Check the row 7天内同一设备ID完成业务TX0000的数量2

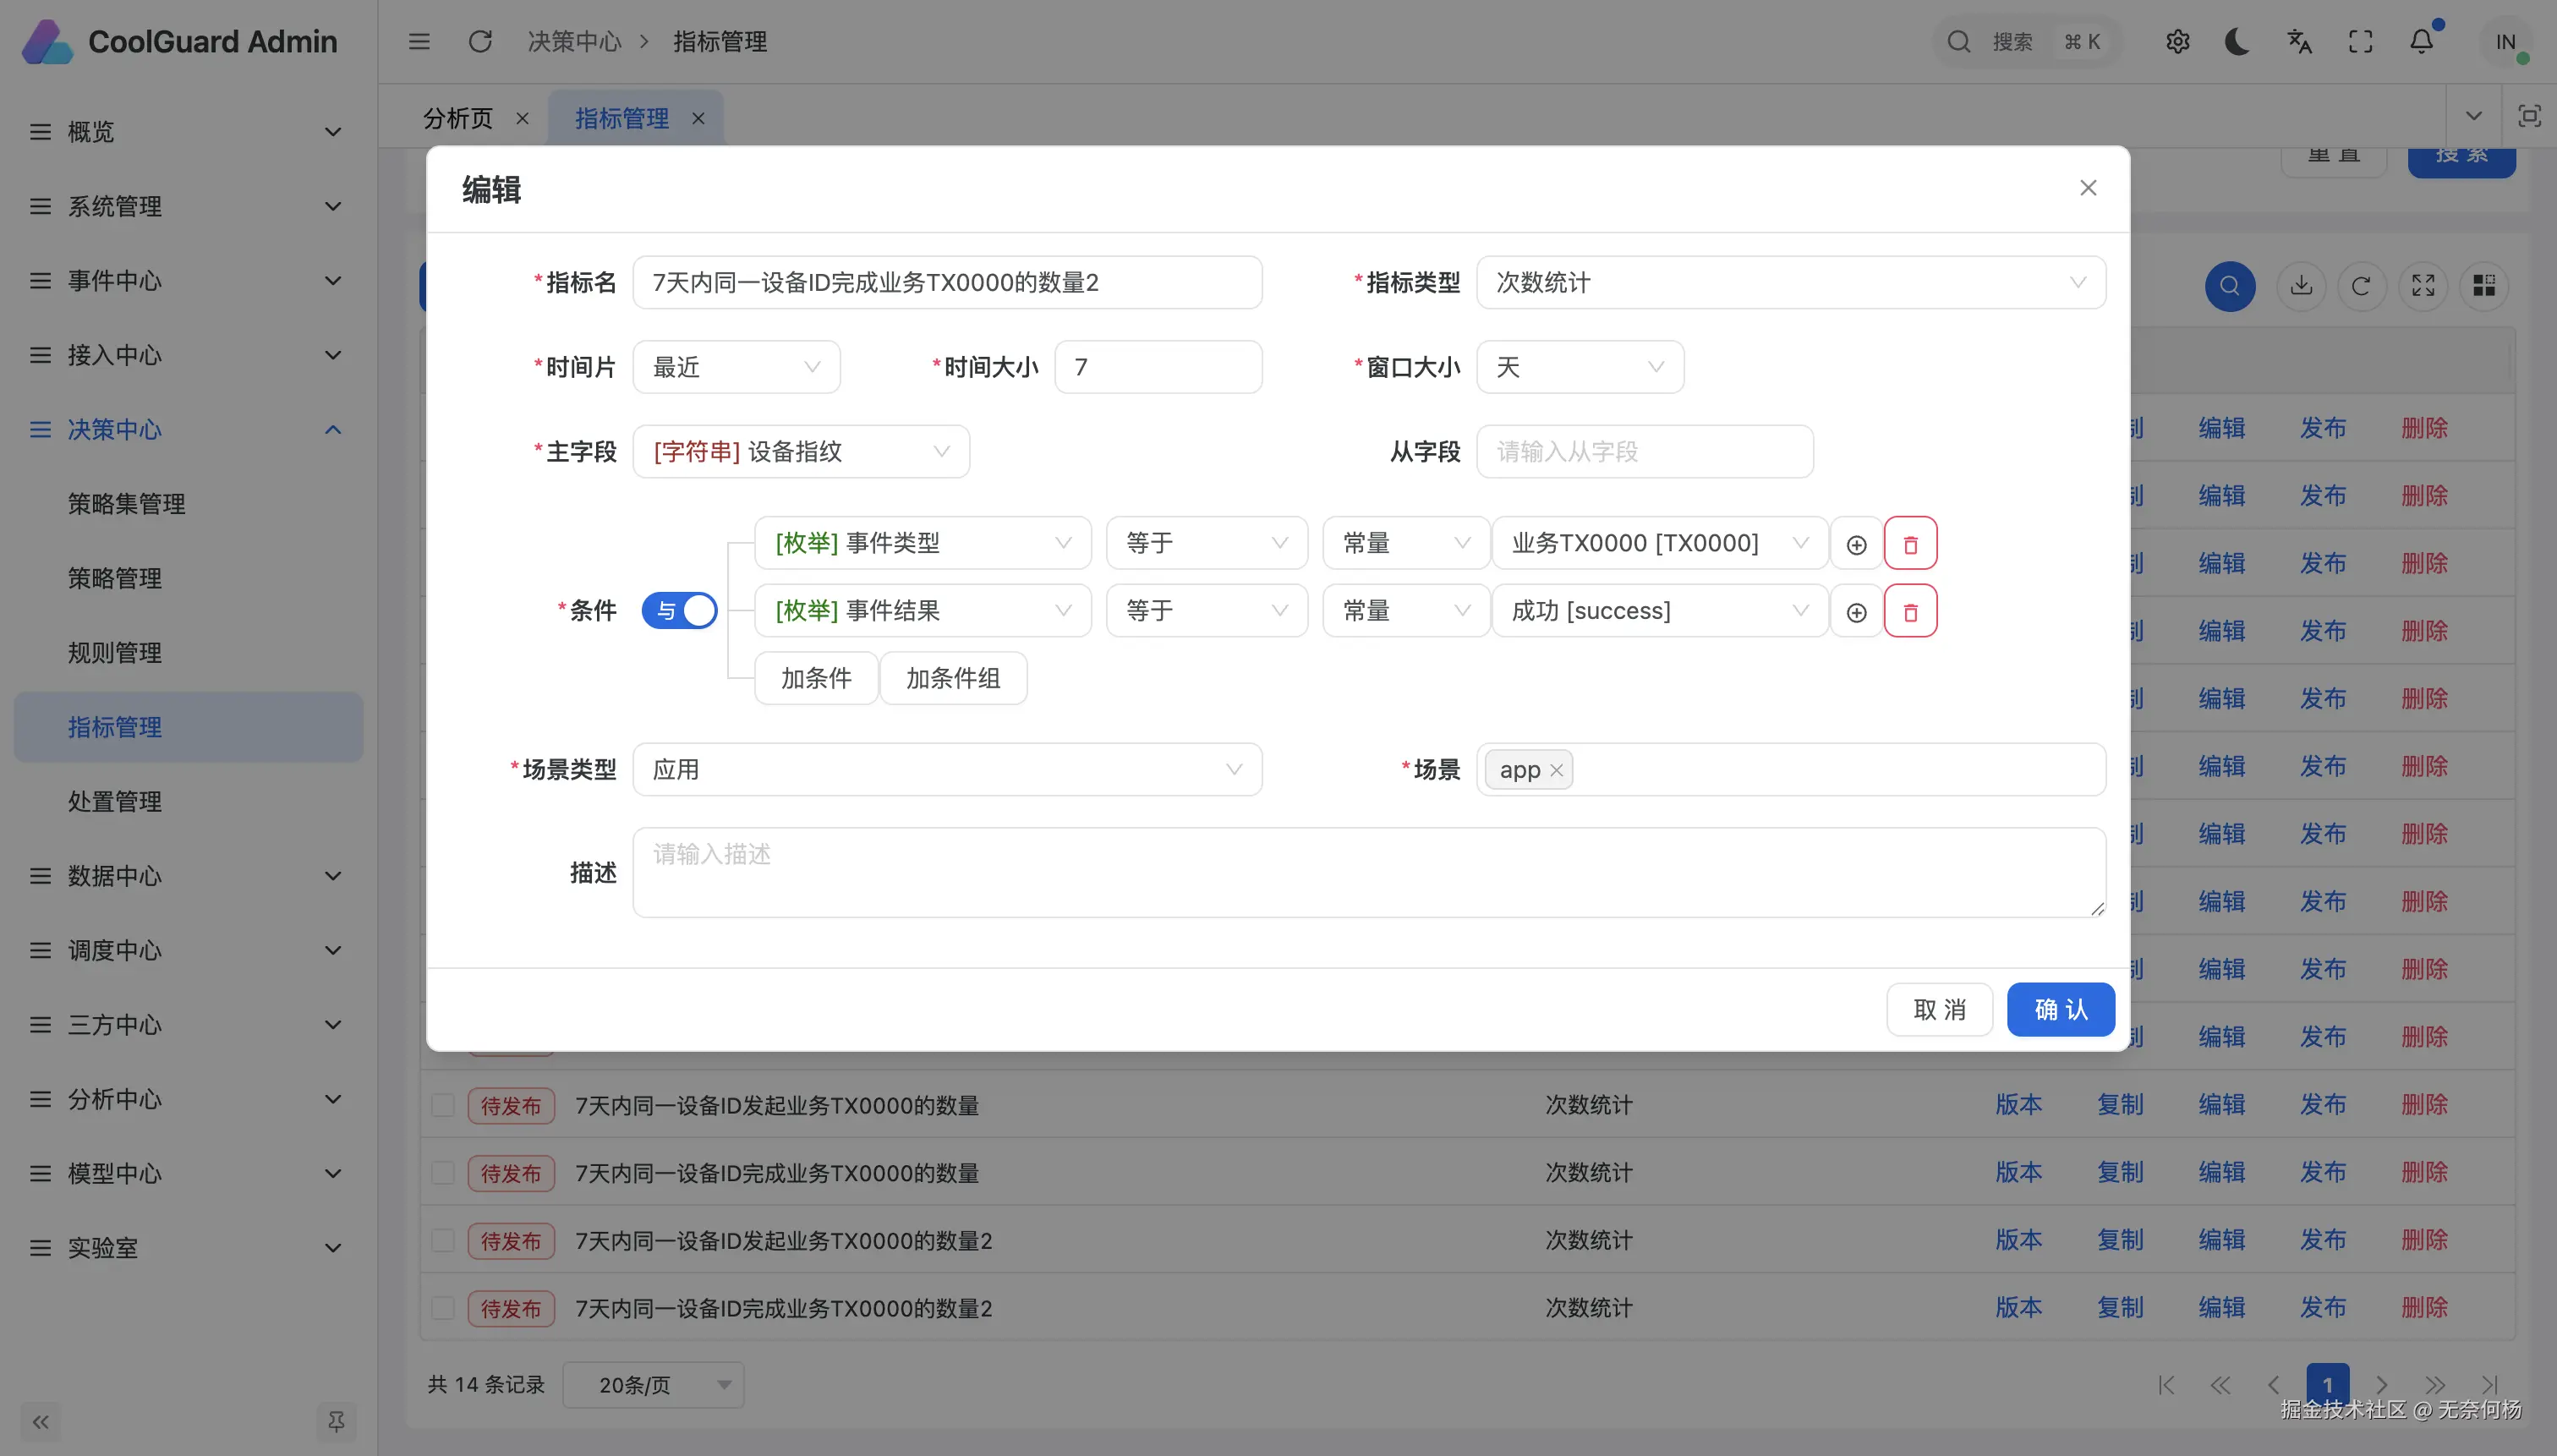pyautogui.click(x=442, y=1308)
